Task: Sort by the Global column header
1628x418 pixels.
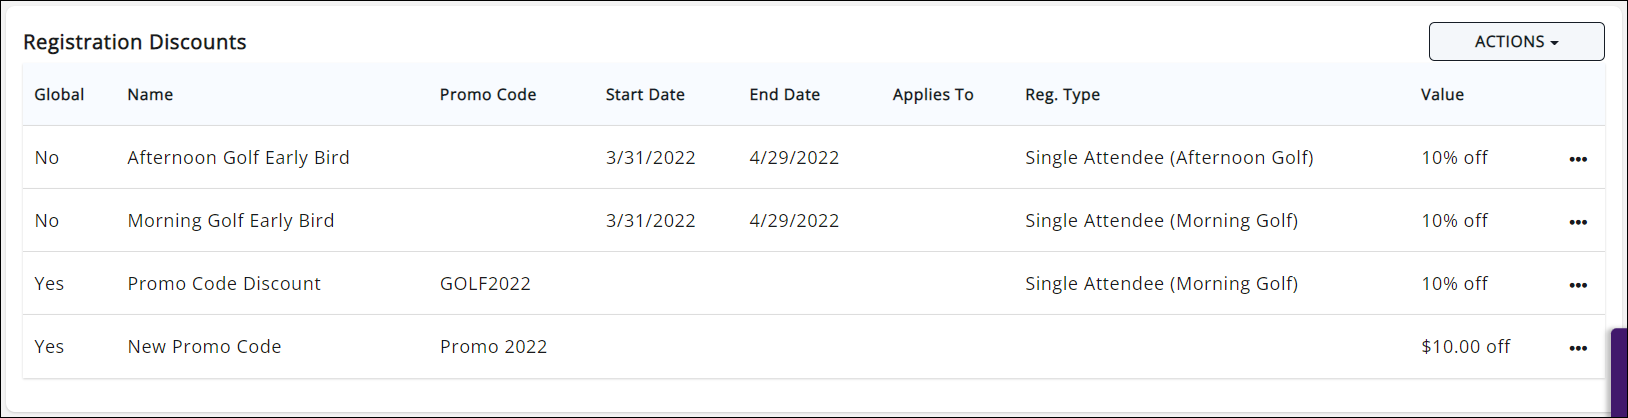Action: coord(59,95)
